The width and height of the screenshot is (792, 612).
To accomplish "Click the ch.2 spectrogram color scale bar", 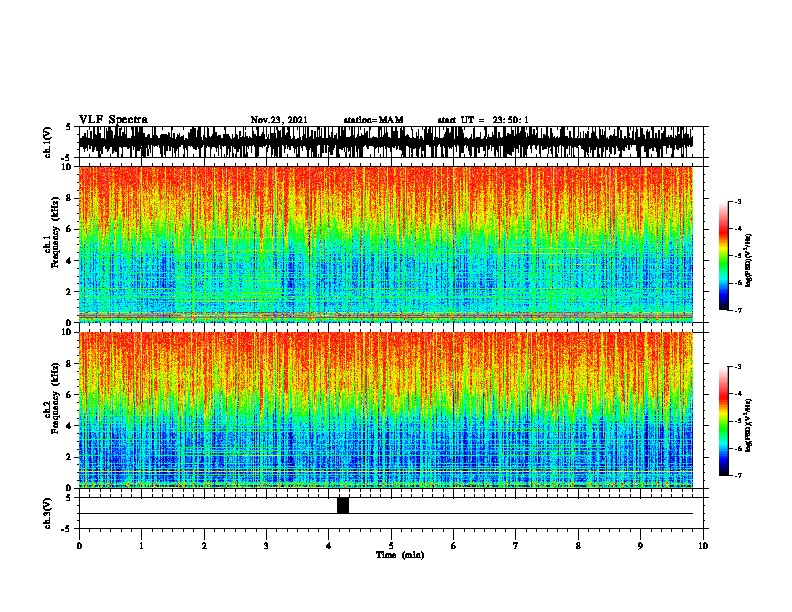I will click(724, 421).
